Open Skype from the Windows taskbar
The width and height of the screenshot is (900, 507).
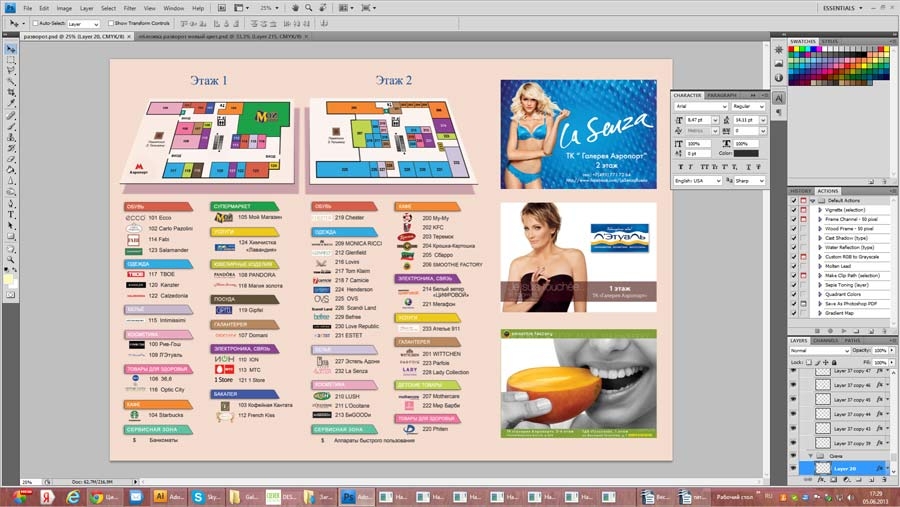[205, 497]
